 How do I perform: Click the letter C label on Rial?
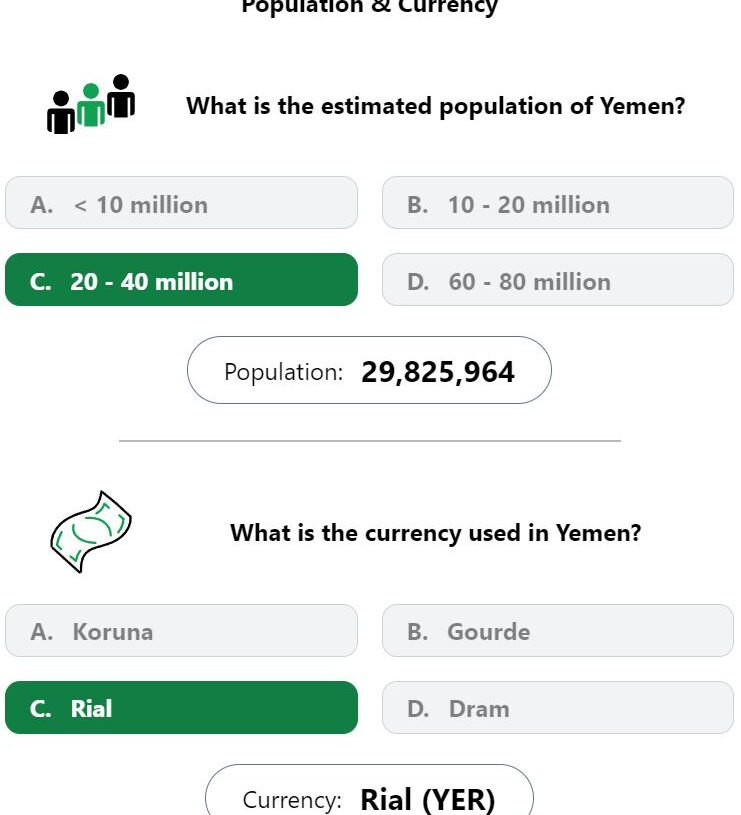point(41,709)
